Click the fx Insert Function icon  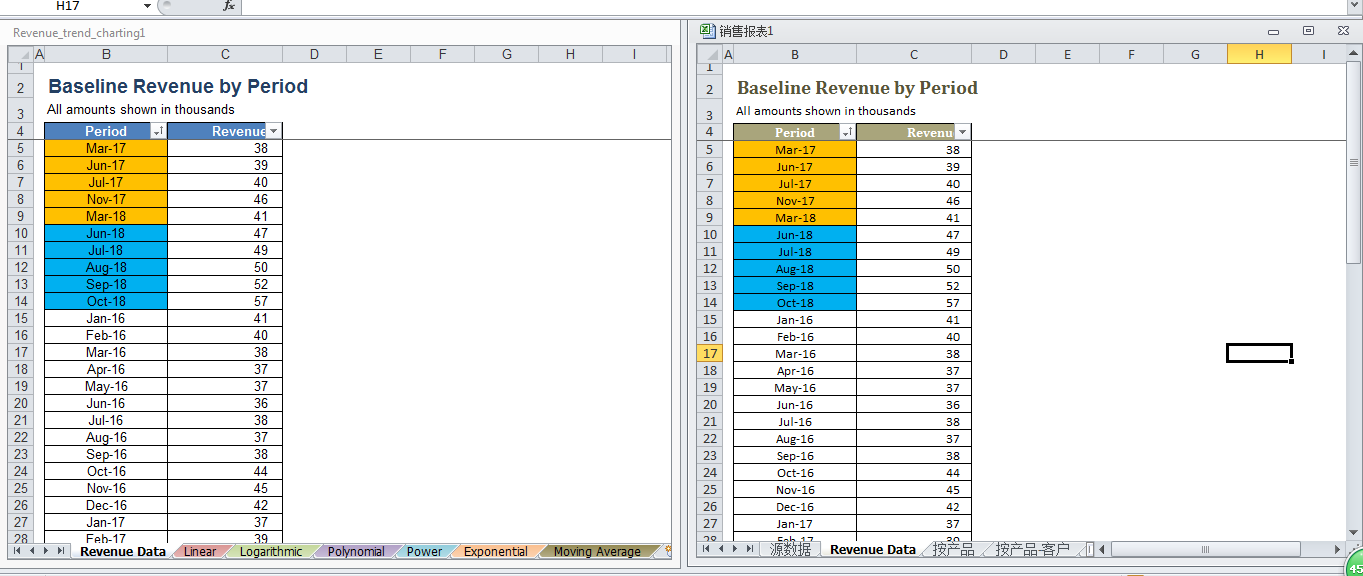[228, 6]
